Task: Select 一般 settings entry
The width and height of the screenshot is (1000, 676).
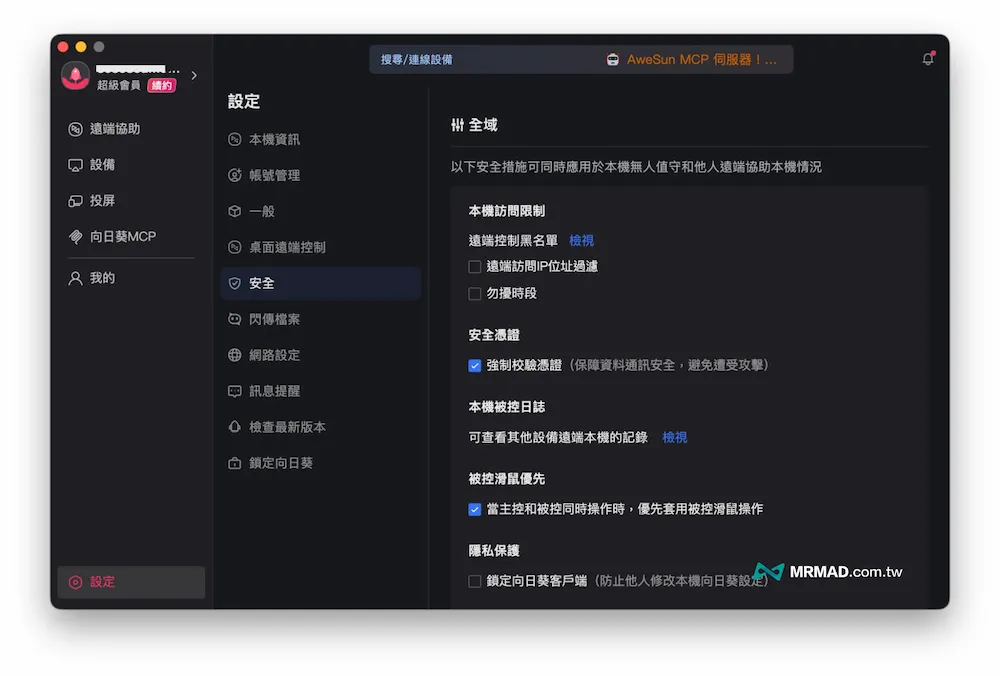Action: click(x=321, y=211)
